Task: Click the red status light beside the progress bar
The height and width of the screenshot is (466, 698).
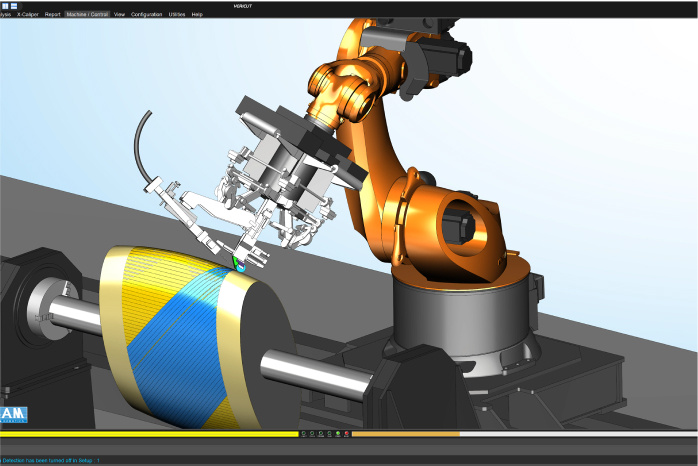Action: [x=345, y=434]
